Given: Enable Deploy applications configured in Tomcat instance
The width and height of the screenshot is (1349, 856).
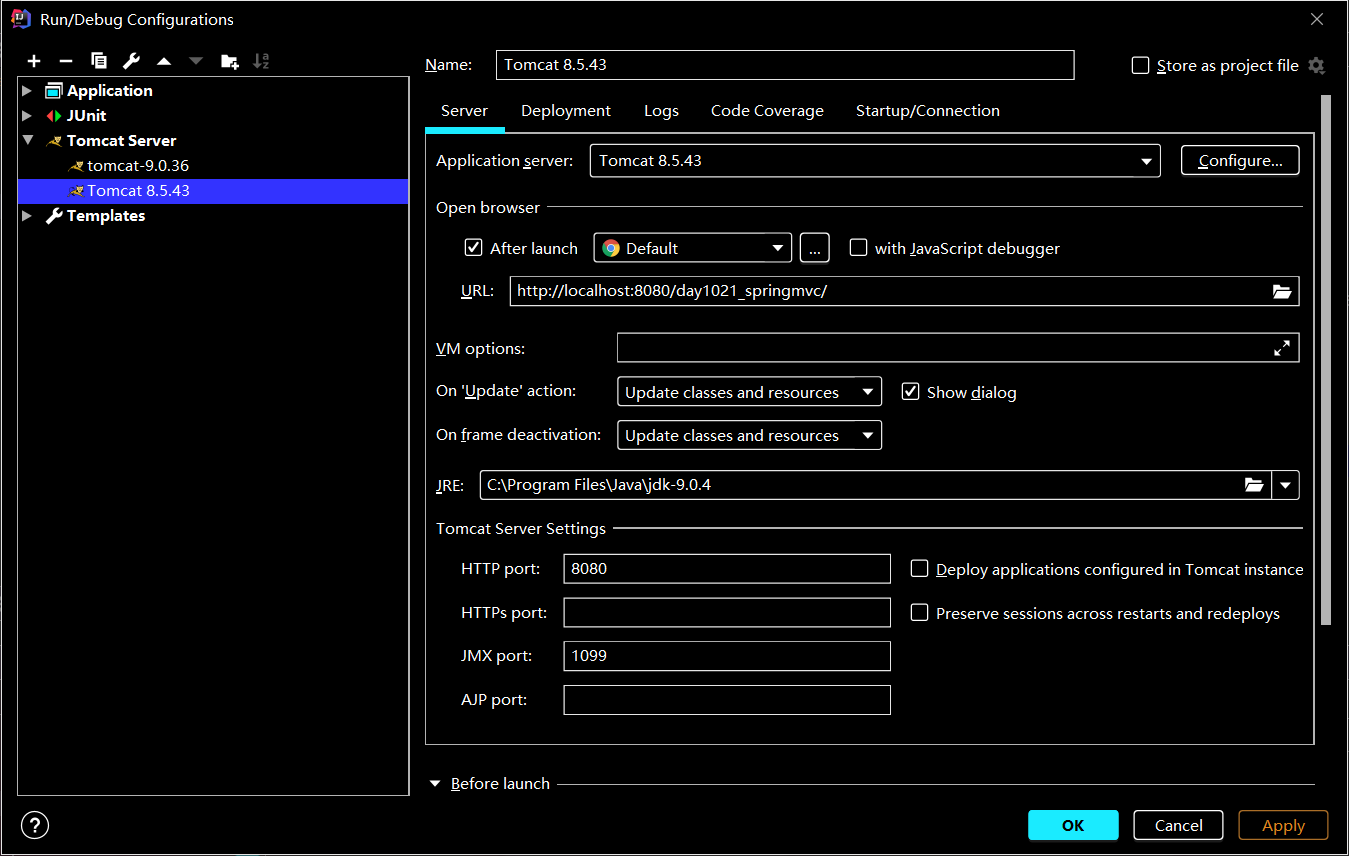Looking at the screenshot, I should [919, 569].
